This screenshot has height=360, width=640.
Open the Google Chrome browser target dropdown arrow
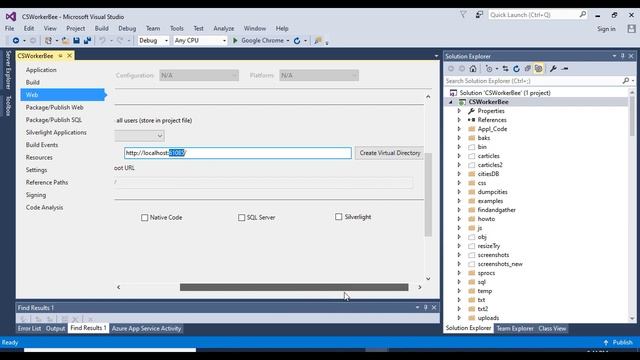coord(288,40)
